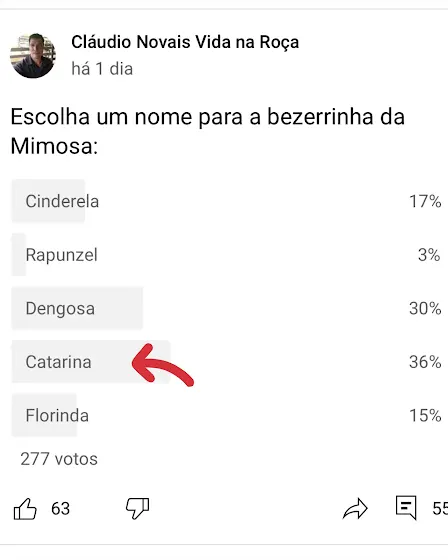Screen dimensions: 448x560
Task: Vote for Catarina poll option
Action: (227, 362)
